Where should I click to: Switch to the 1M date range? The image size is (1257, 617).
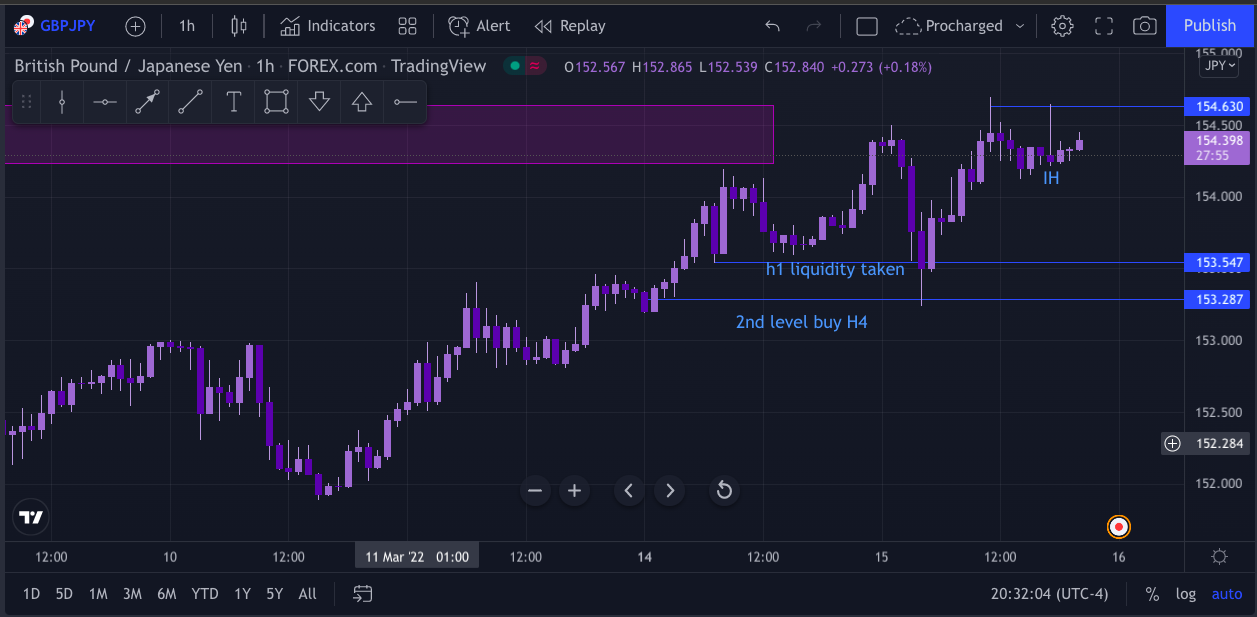pyautogui.click(x=98, y=594)
